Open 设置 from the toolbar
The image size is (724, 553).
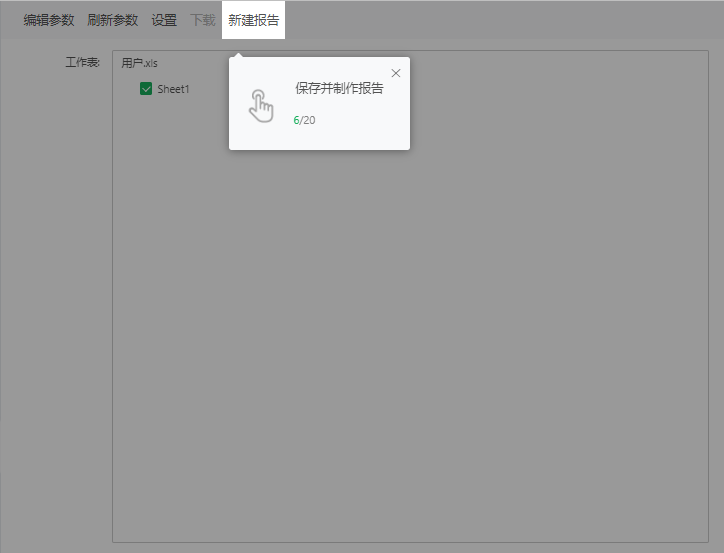tap(164, 20)
